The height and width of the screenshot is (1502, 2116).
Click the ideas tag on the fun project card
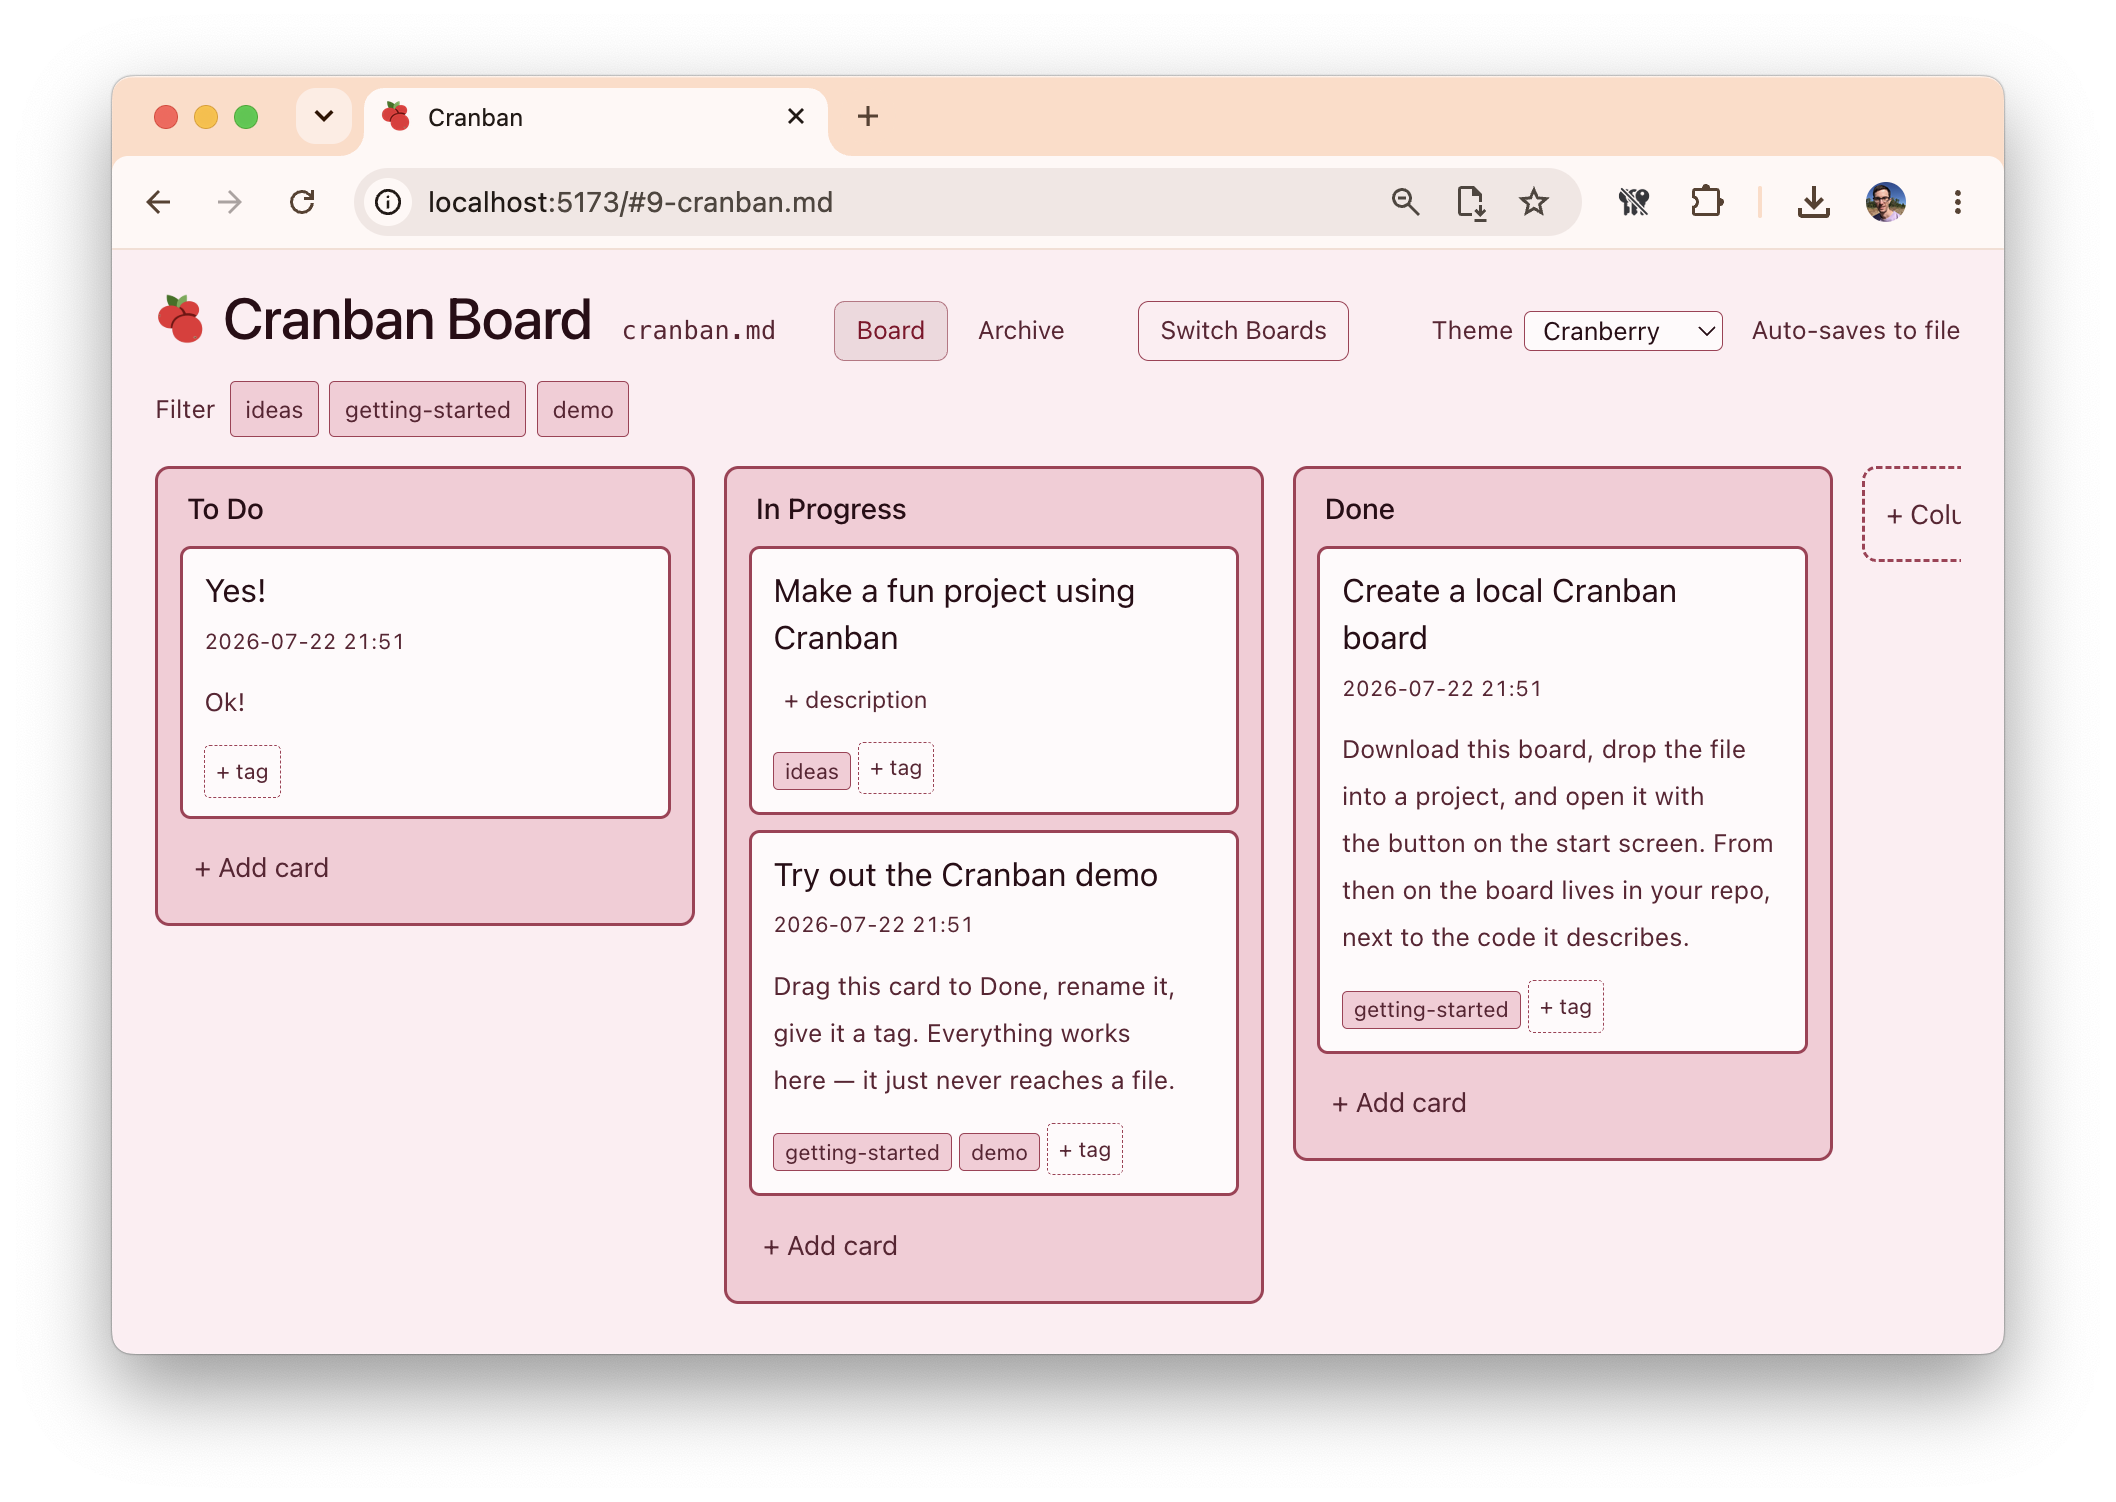tap(812, 771)
